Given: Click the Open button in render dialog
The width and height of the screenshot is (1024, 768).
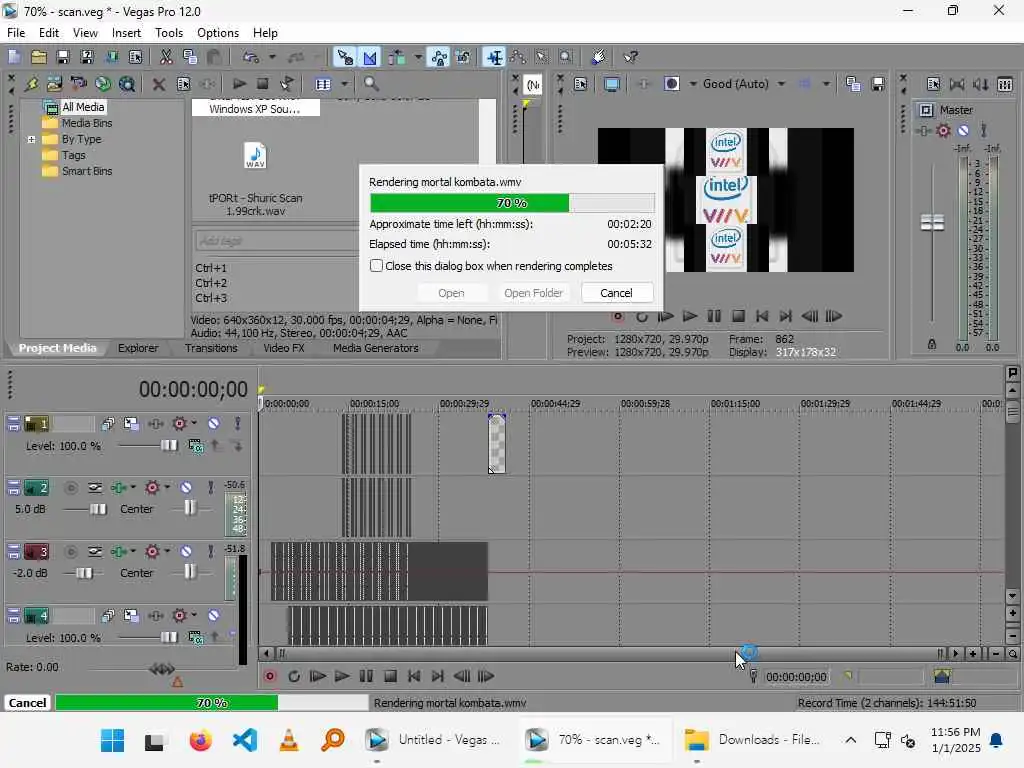Looking at the screenshot, I should [x=451, y=293].
